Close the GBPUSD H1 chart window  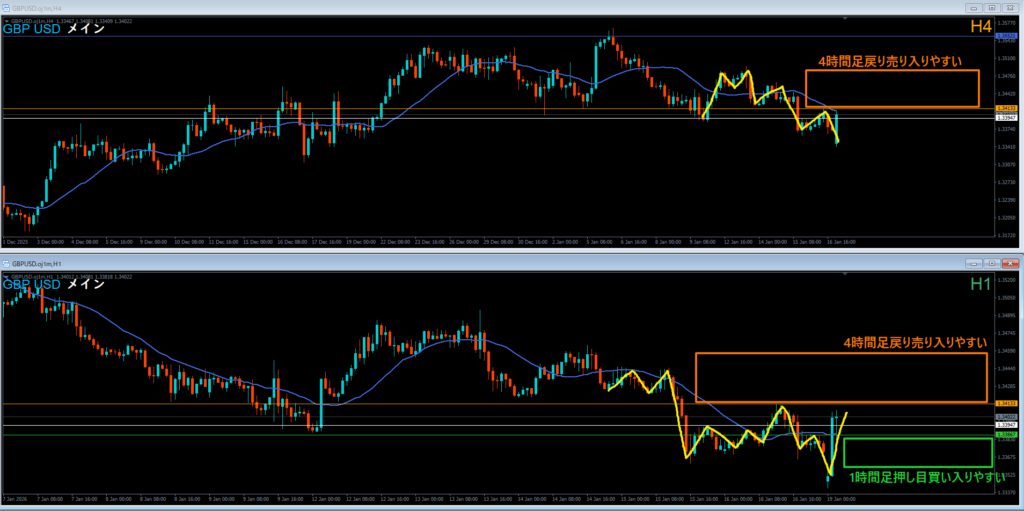(1010, 263)
